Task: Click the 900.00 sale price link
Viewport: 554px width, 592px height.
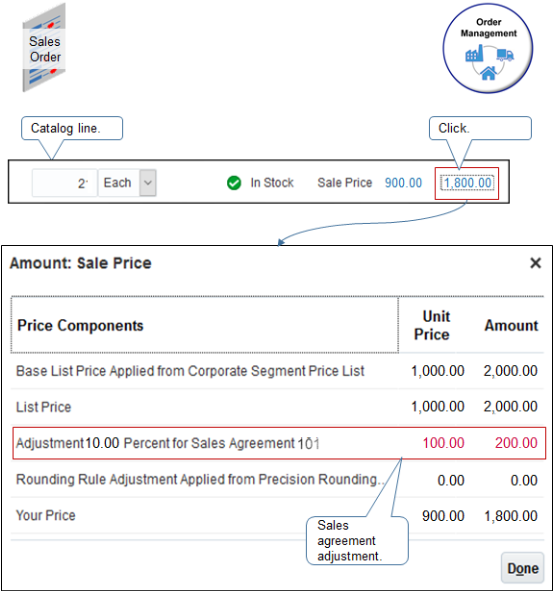Action: (403, 183)
